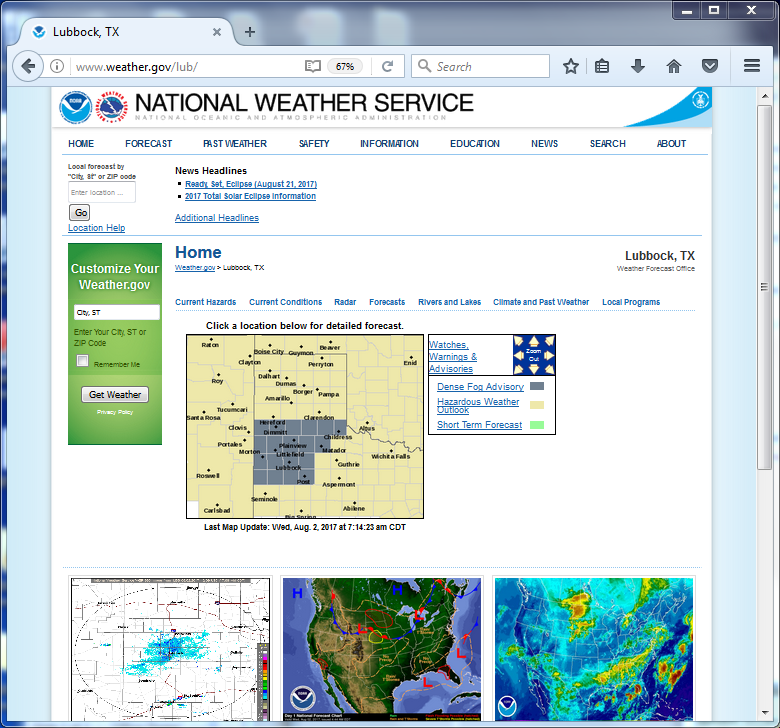
Task: Pan map north with up arrow
Action: [x=534, y=341]
